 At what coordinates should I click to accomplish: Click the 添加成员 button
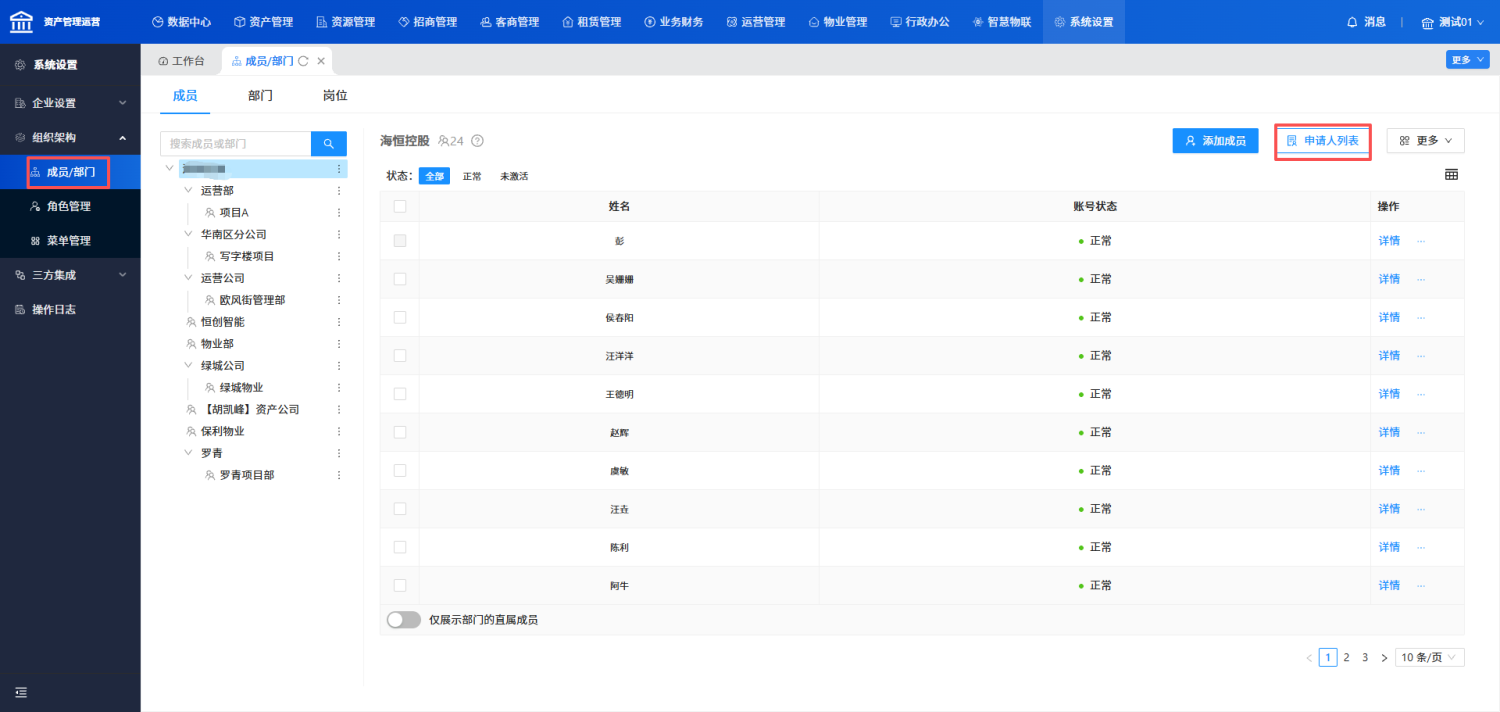[1215, 141]
